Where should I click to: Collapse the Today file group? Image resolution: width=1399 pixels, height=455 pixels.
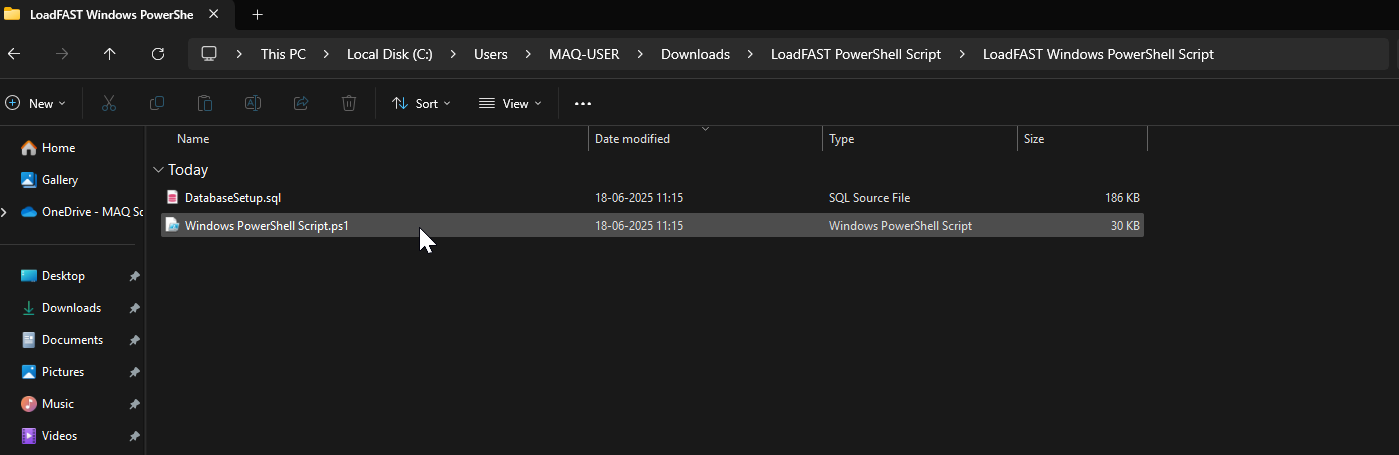tap(158, 170)
